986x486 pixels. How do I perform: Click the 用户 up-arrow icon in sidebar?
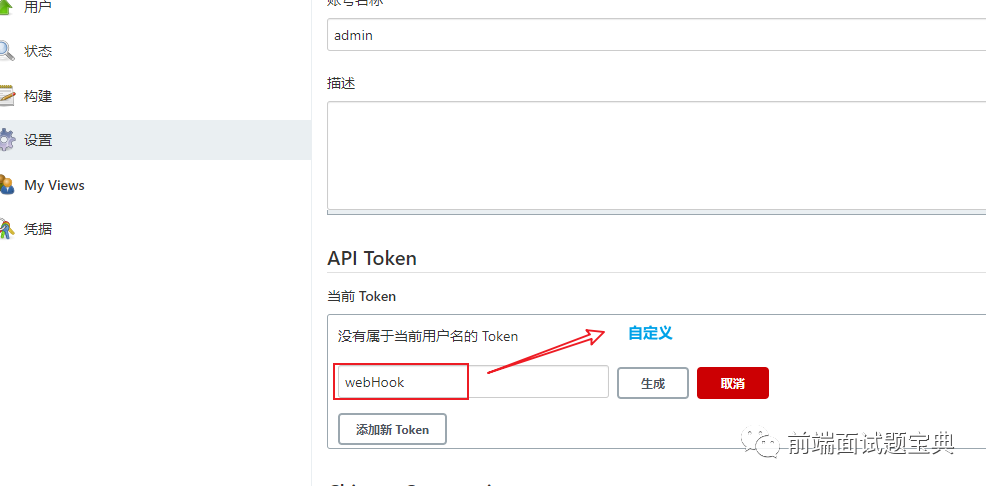(6, 8)
